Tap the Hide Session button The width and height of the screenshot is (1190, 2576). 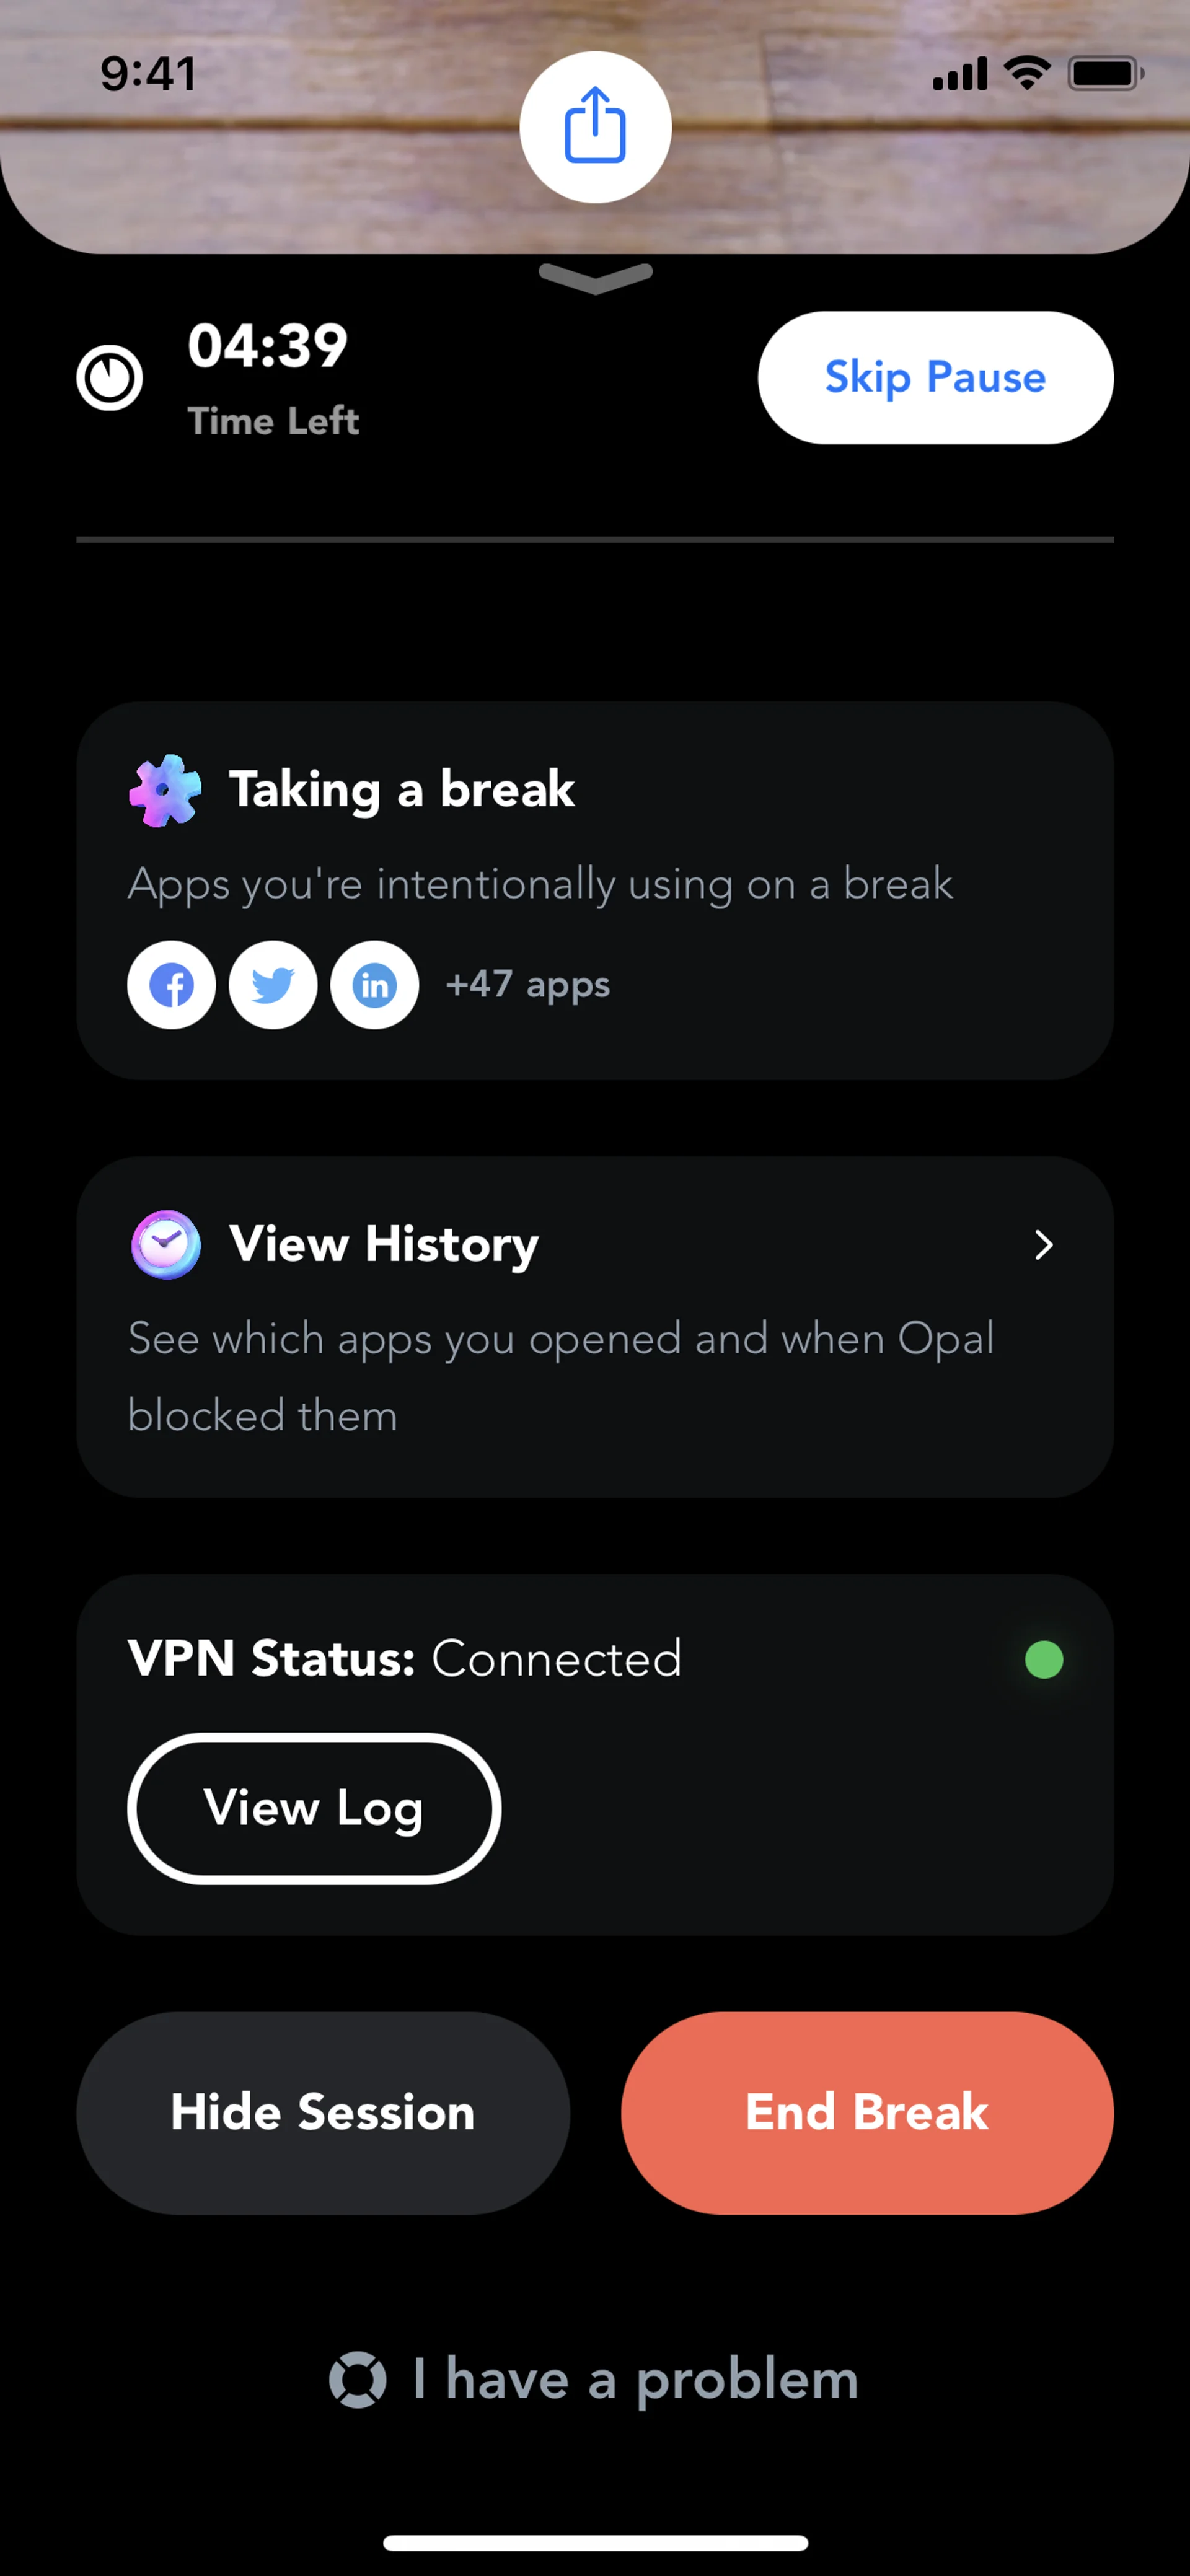click(323, 2112)
